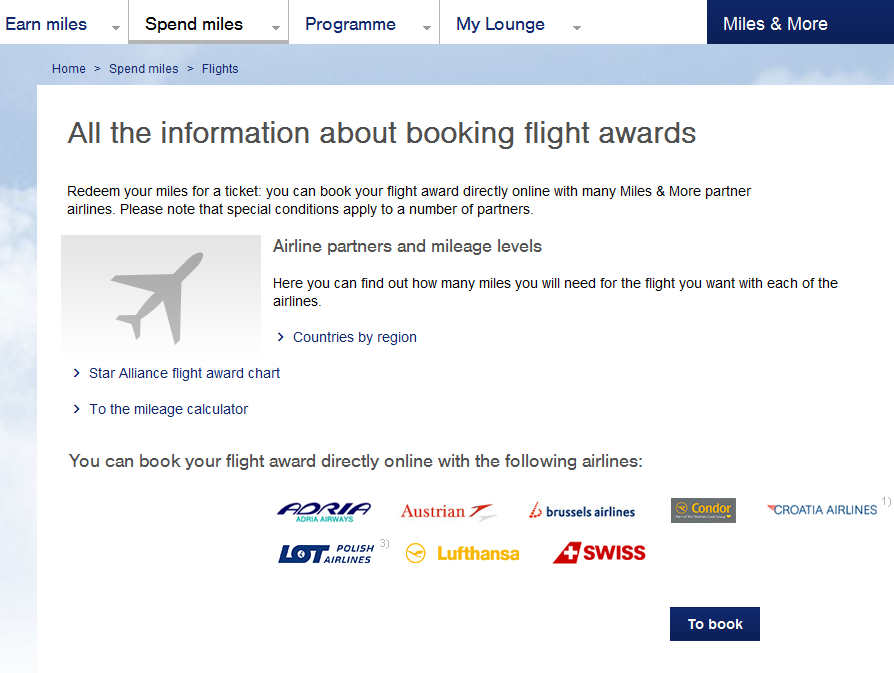Viewport: 894px width, 673px height.
Task: Open Star Alliance flight award chart
Action: pos(184,373)
